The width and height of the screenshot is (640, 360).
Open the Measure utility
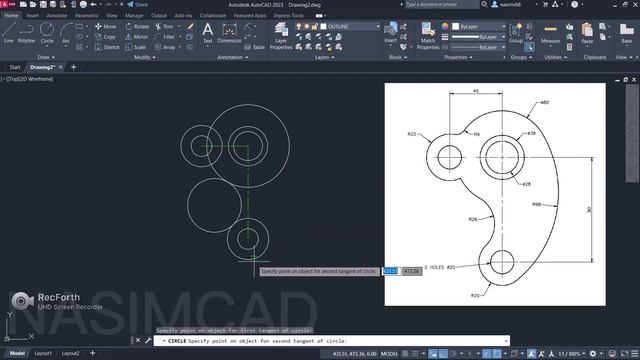[550, 33]
